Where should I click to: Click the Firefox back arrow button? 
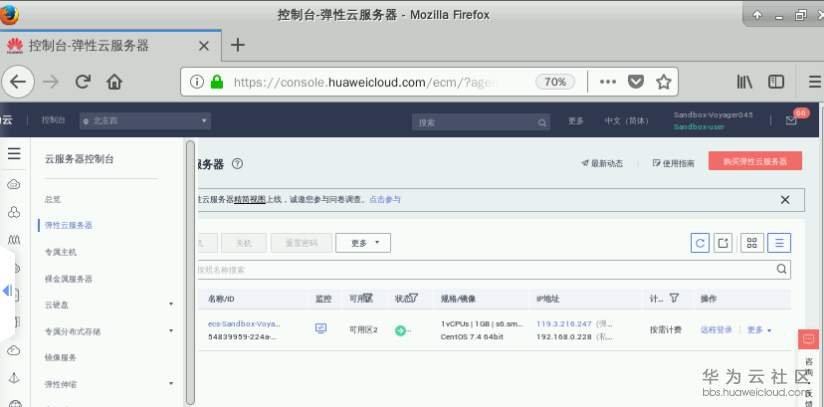[x=18, y=82]
